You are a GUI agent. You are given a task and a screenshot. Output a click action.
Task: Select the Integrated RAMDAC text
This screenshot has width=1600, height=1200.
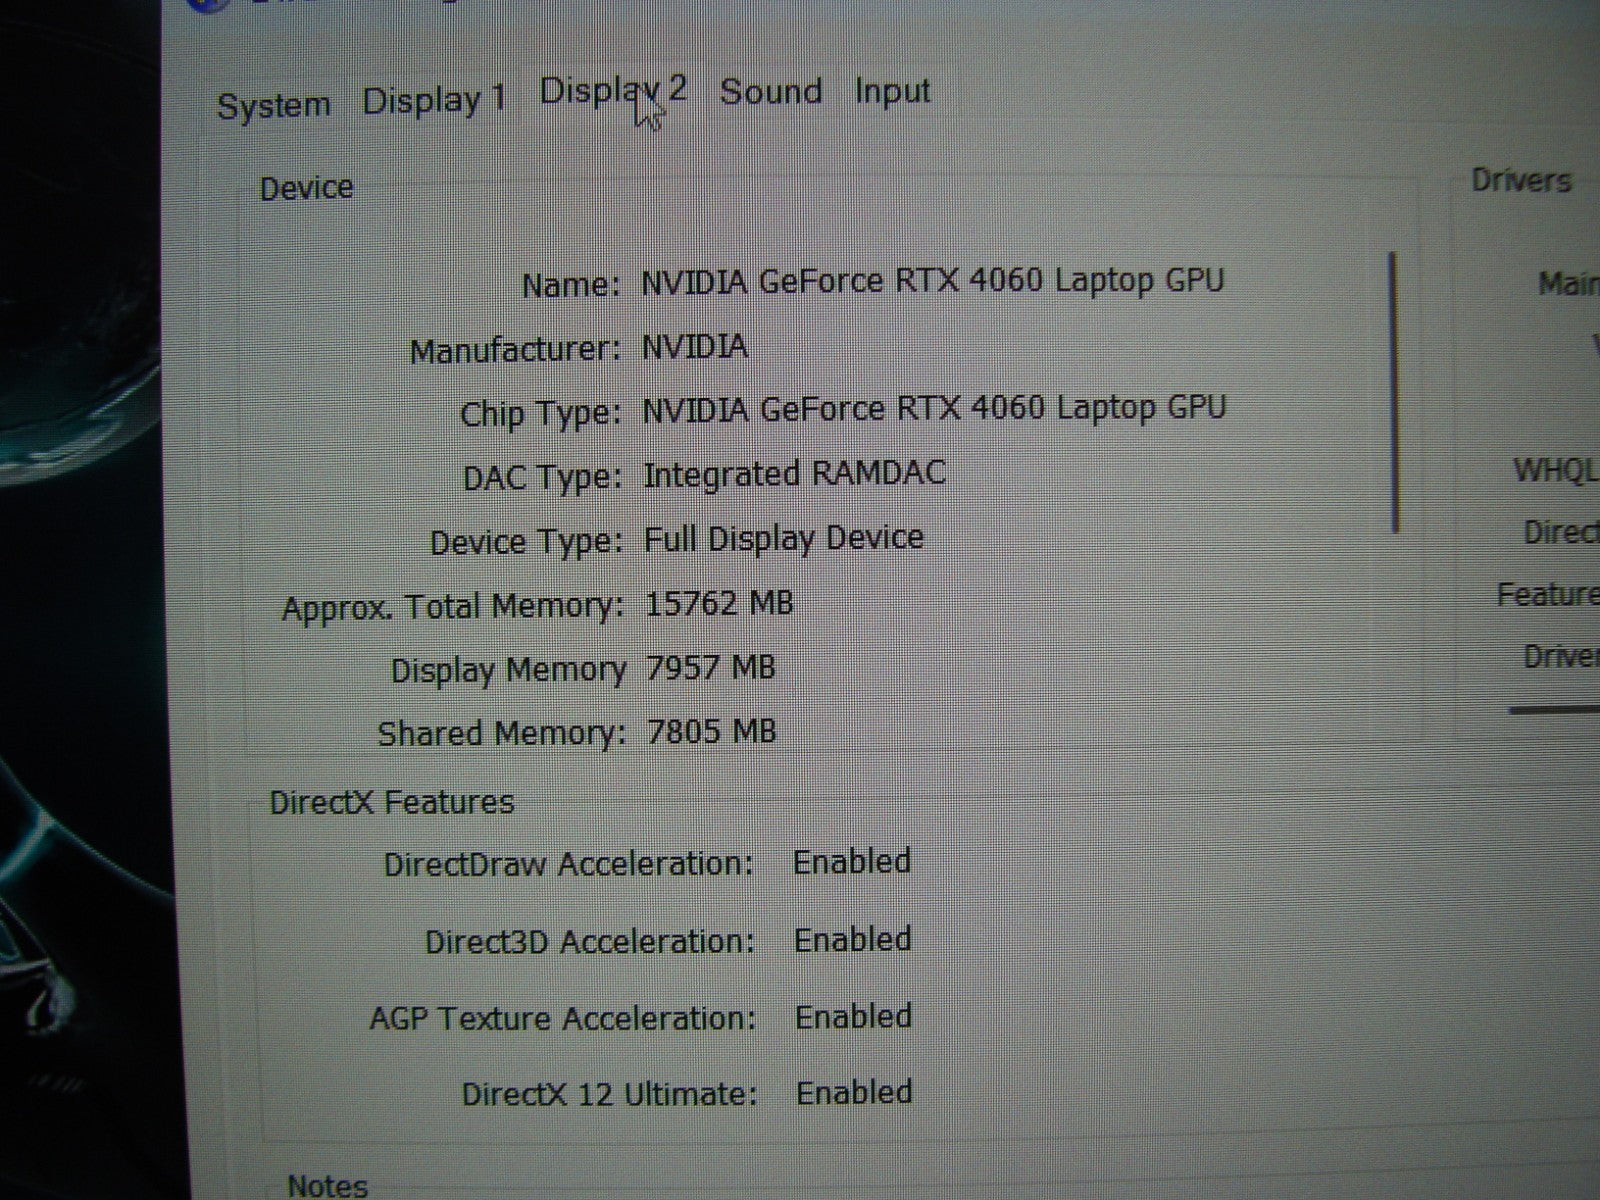794,474
